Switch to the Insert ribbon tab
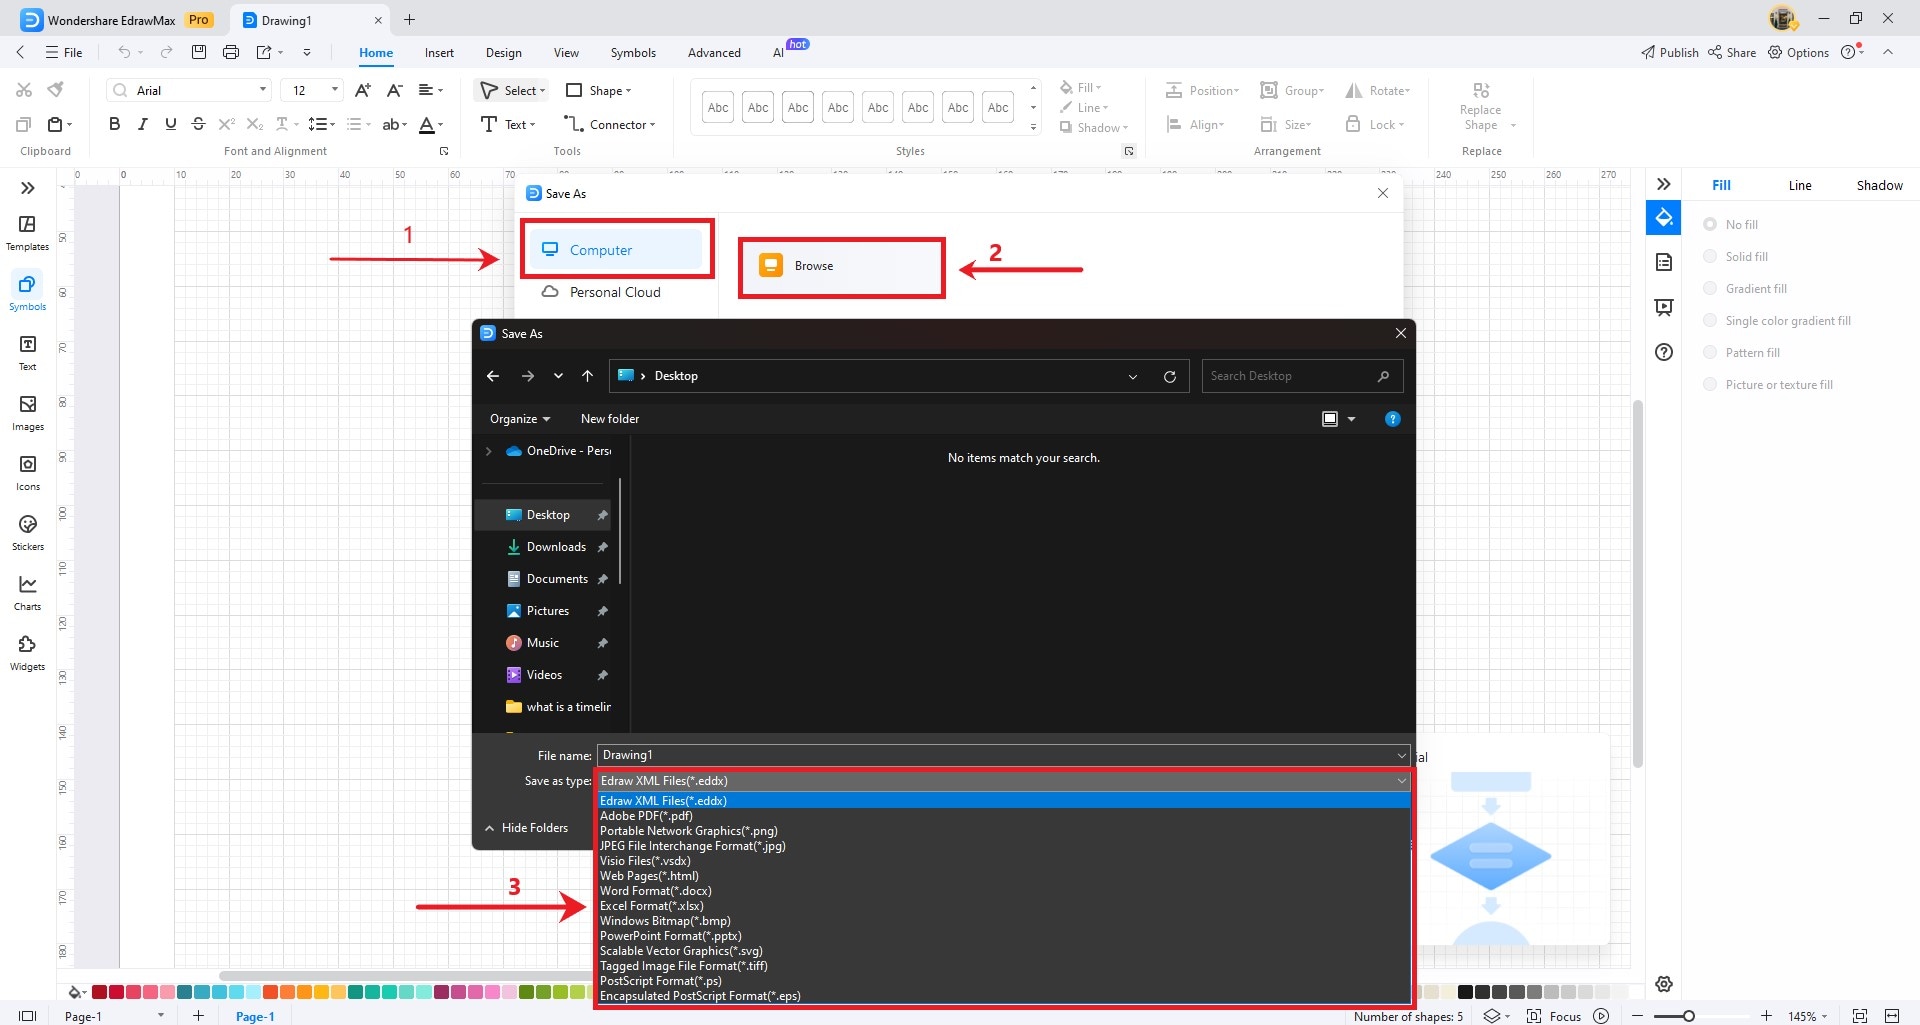1920x1025 pixels. 439,53
